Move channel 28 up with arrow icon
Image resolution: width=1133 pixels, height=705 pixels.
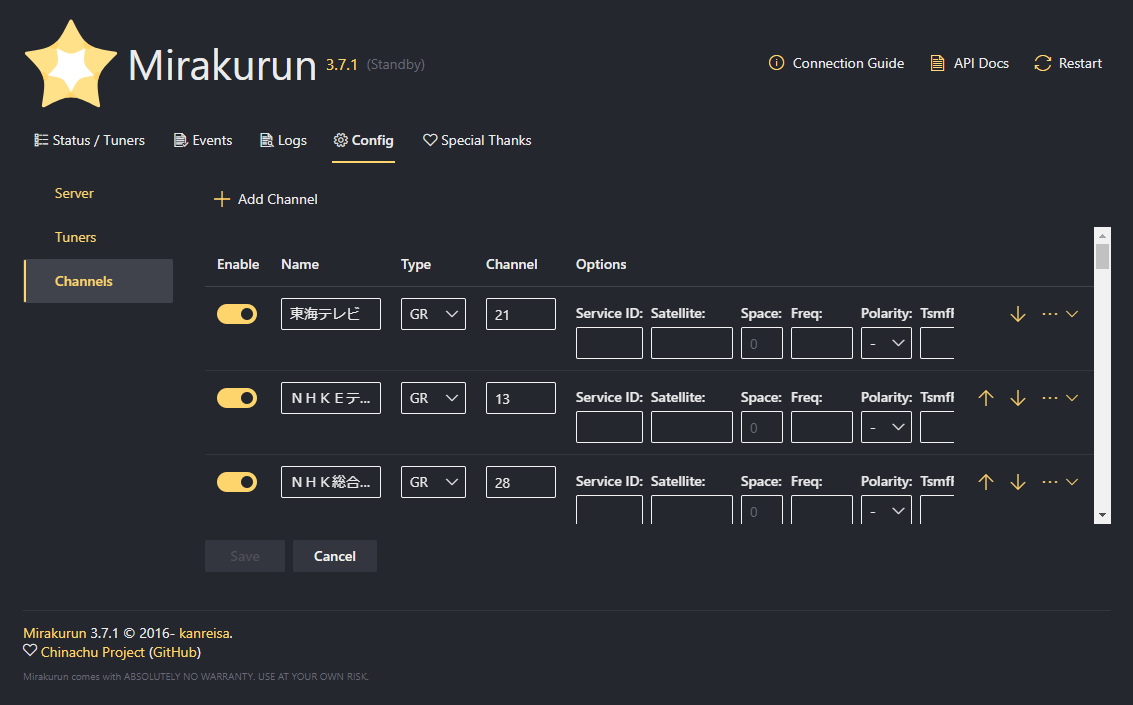[x=986, y=482]
